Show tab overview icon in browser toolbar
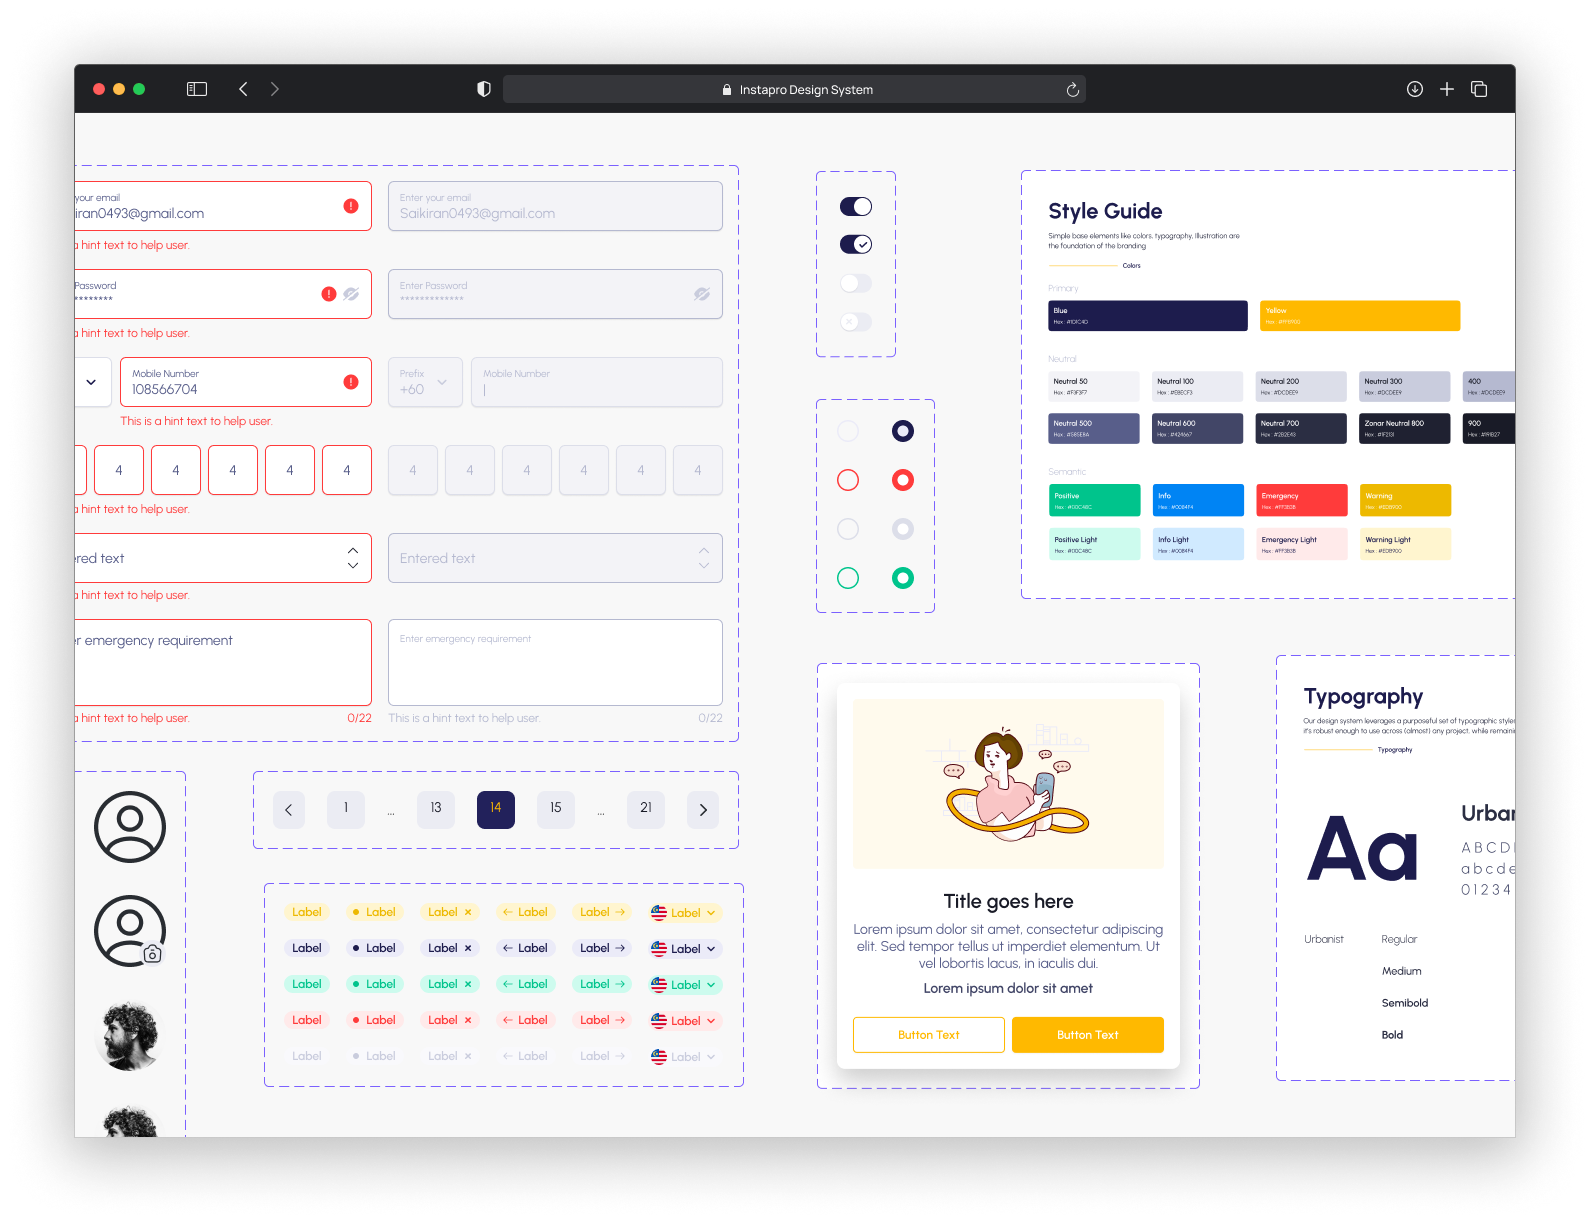This screenshot has height=1222, width=1590. coord(1479,89)
